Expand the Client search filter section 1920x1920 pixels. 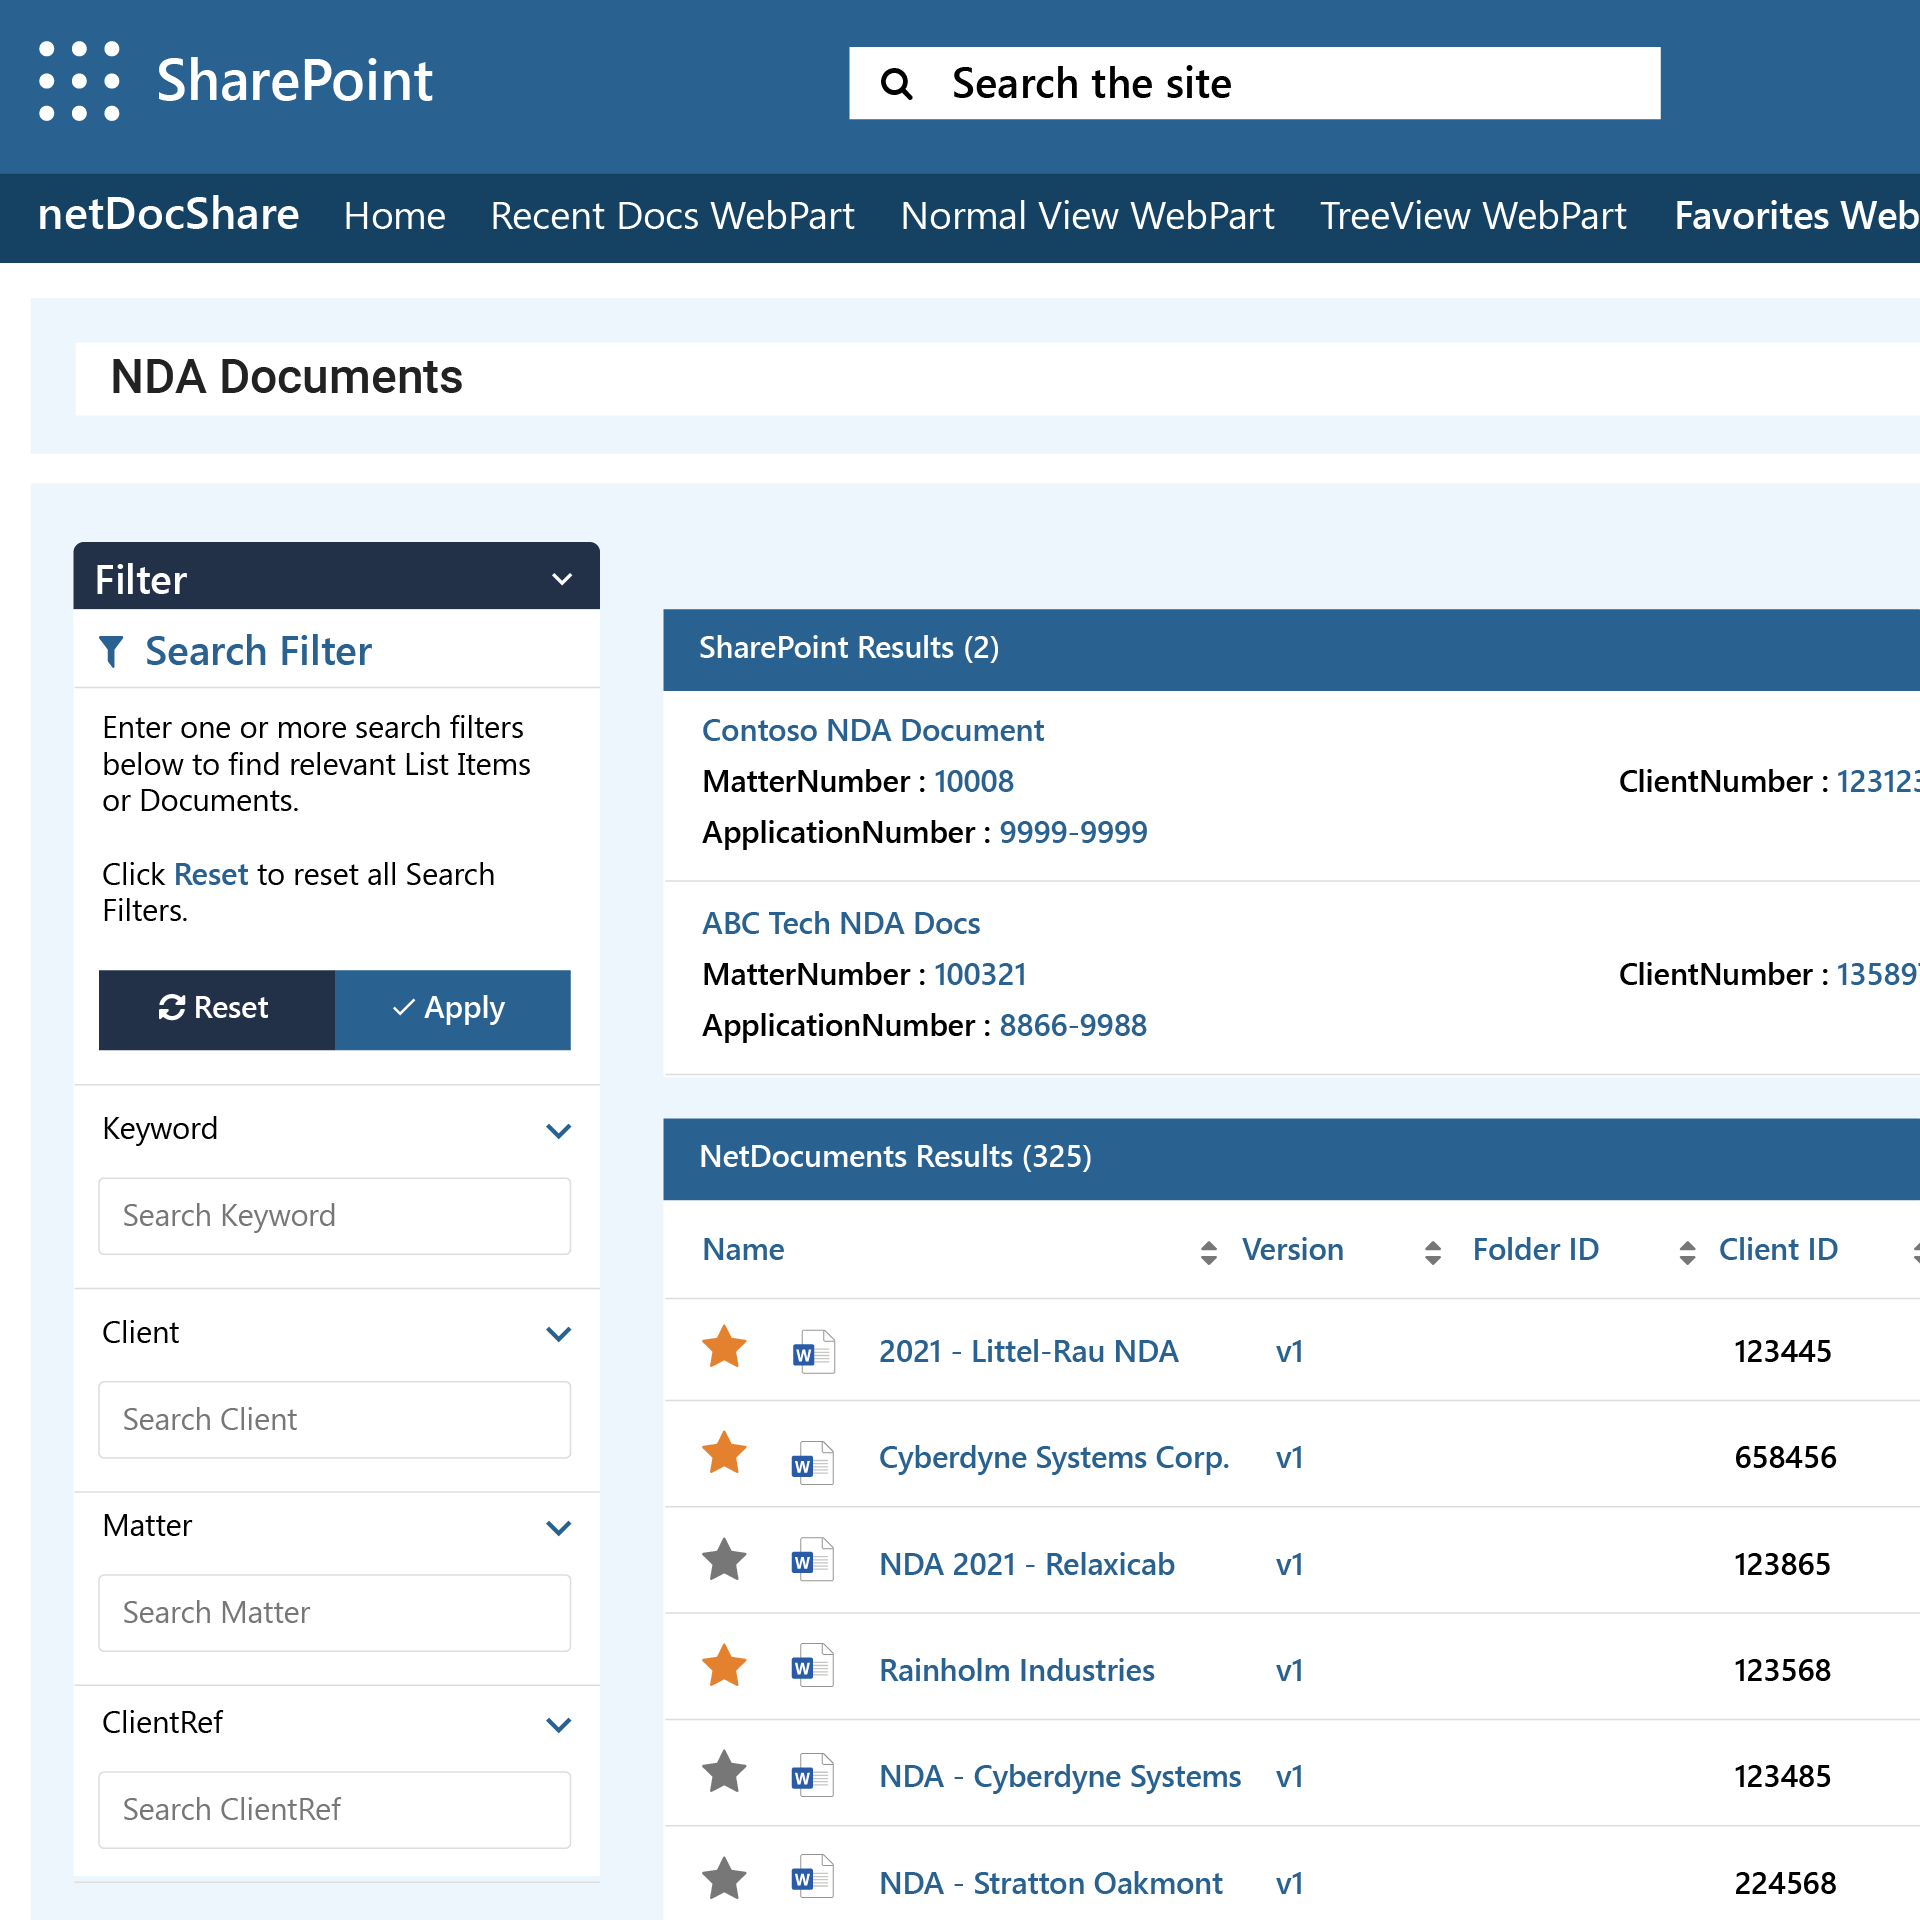(x=559, y=1333)
